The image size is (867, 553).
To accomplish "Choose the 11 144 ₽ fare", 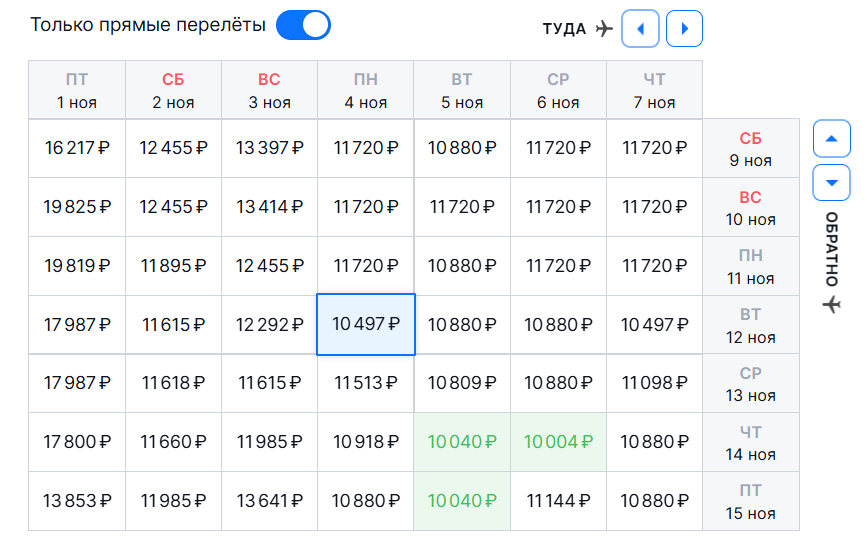I will (x=558, y=501).
